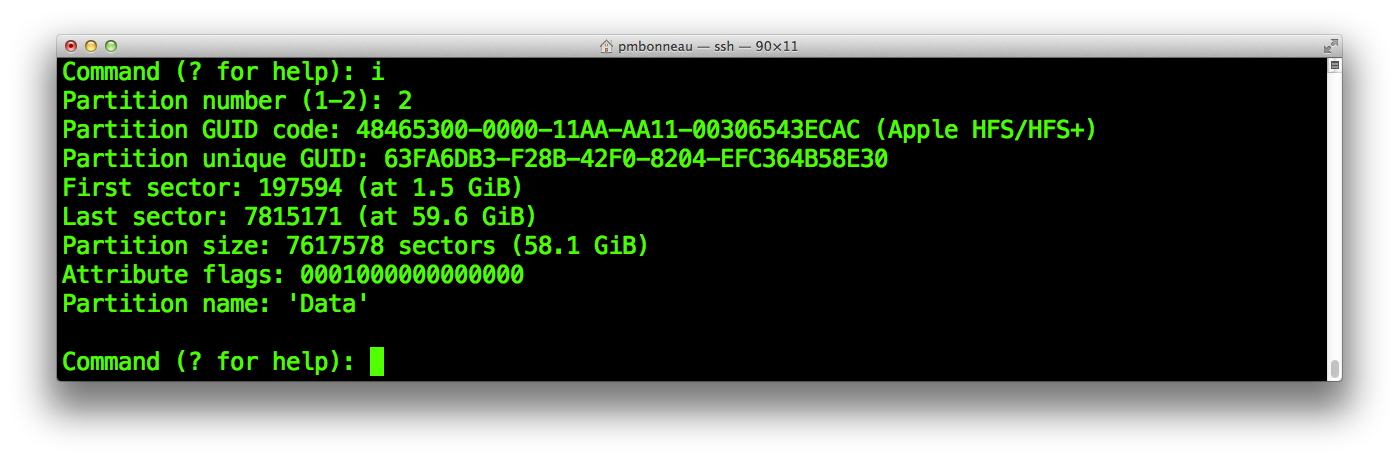The width and height of the screenshot is (1399, 460).
Task: Click the split pane icon above scrollbar
Action: point(1334,65)
